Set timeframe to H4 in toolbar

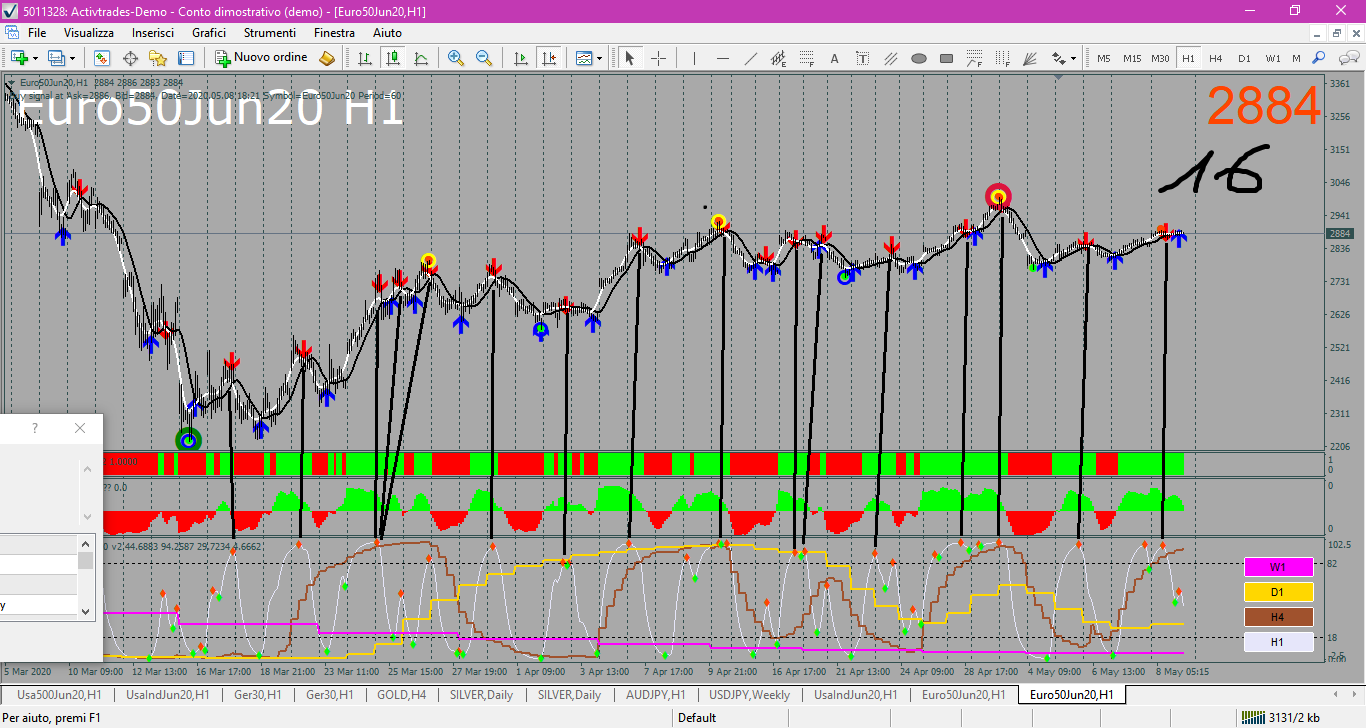tap(1216, 58)
